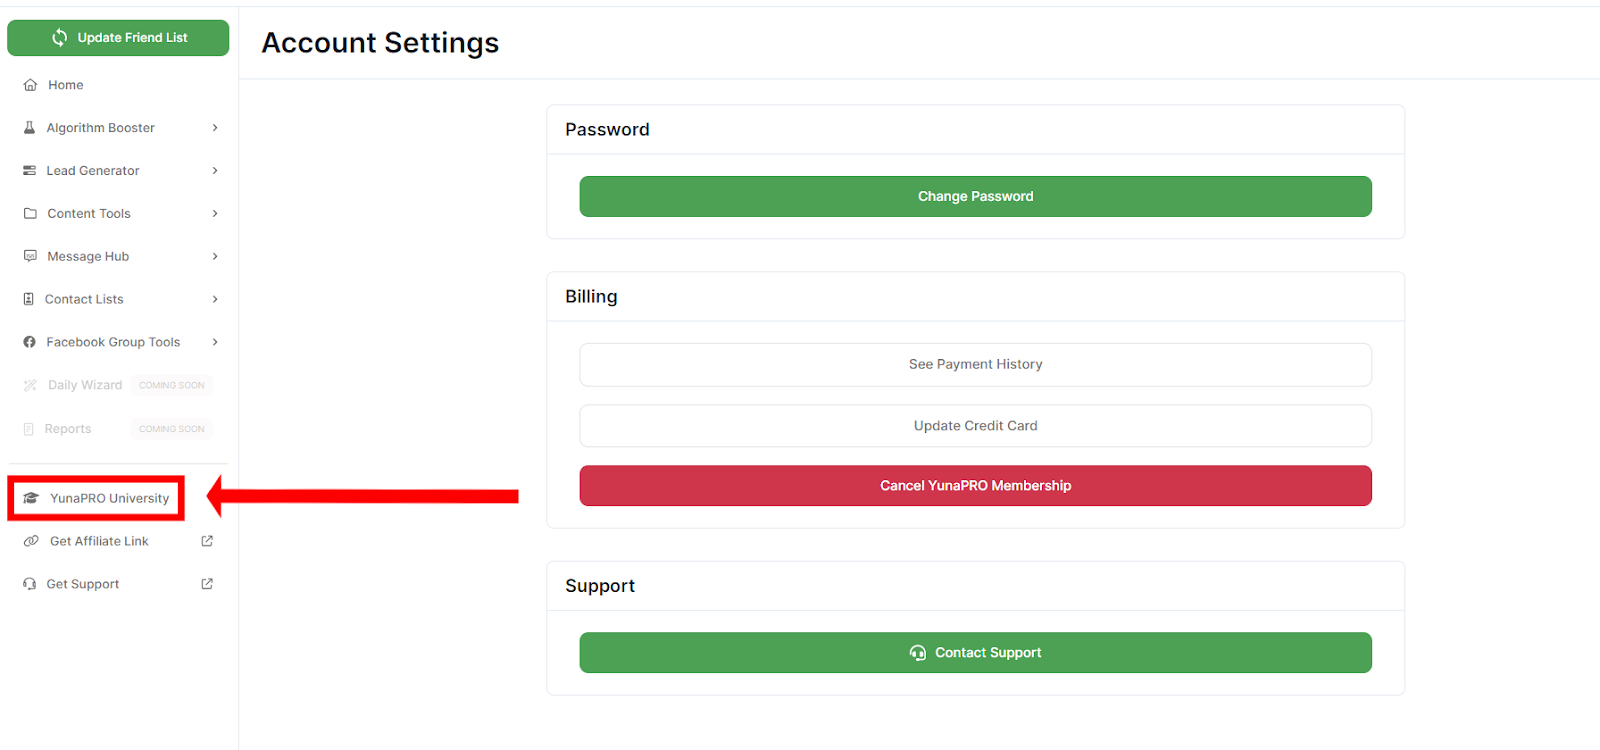This screenshot has height=750, width=1600.
Task: Click See Payment History button
Action: pos(976,365)
